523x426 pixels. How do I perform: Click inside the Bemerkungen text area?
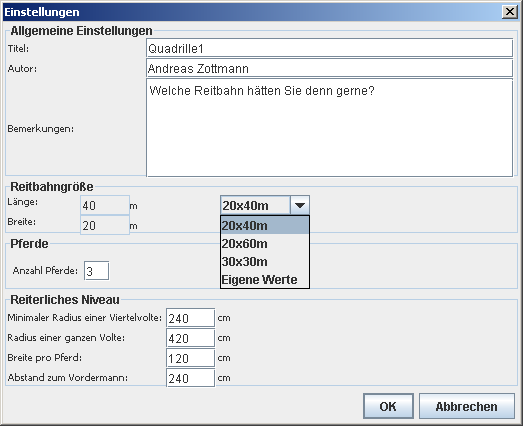click(330, 128)
